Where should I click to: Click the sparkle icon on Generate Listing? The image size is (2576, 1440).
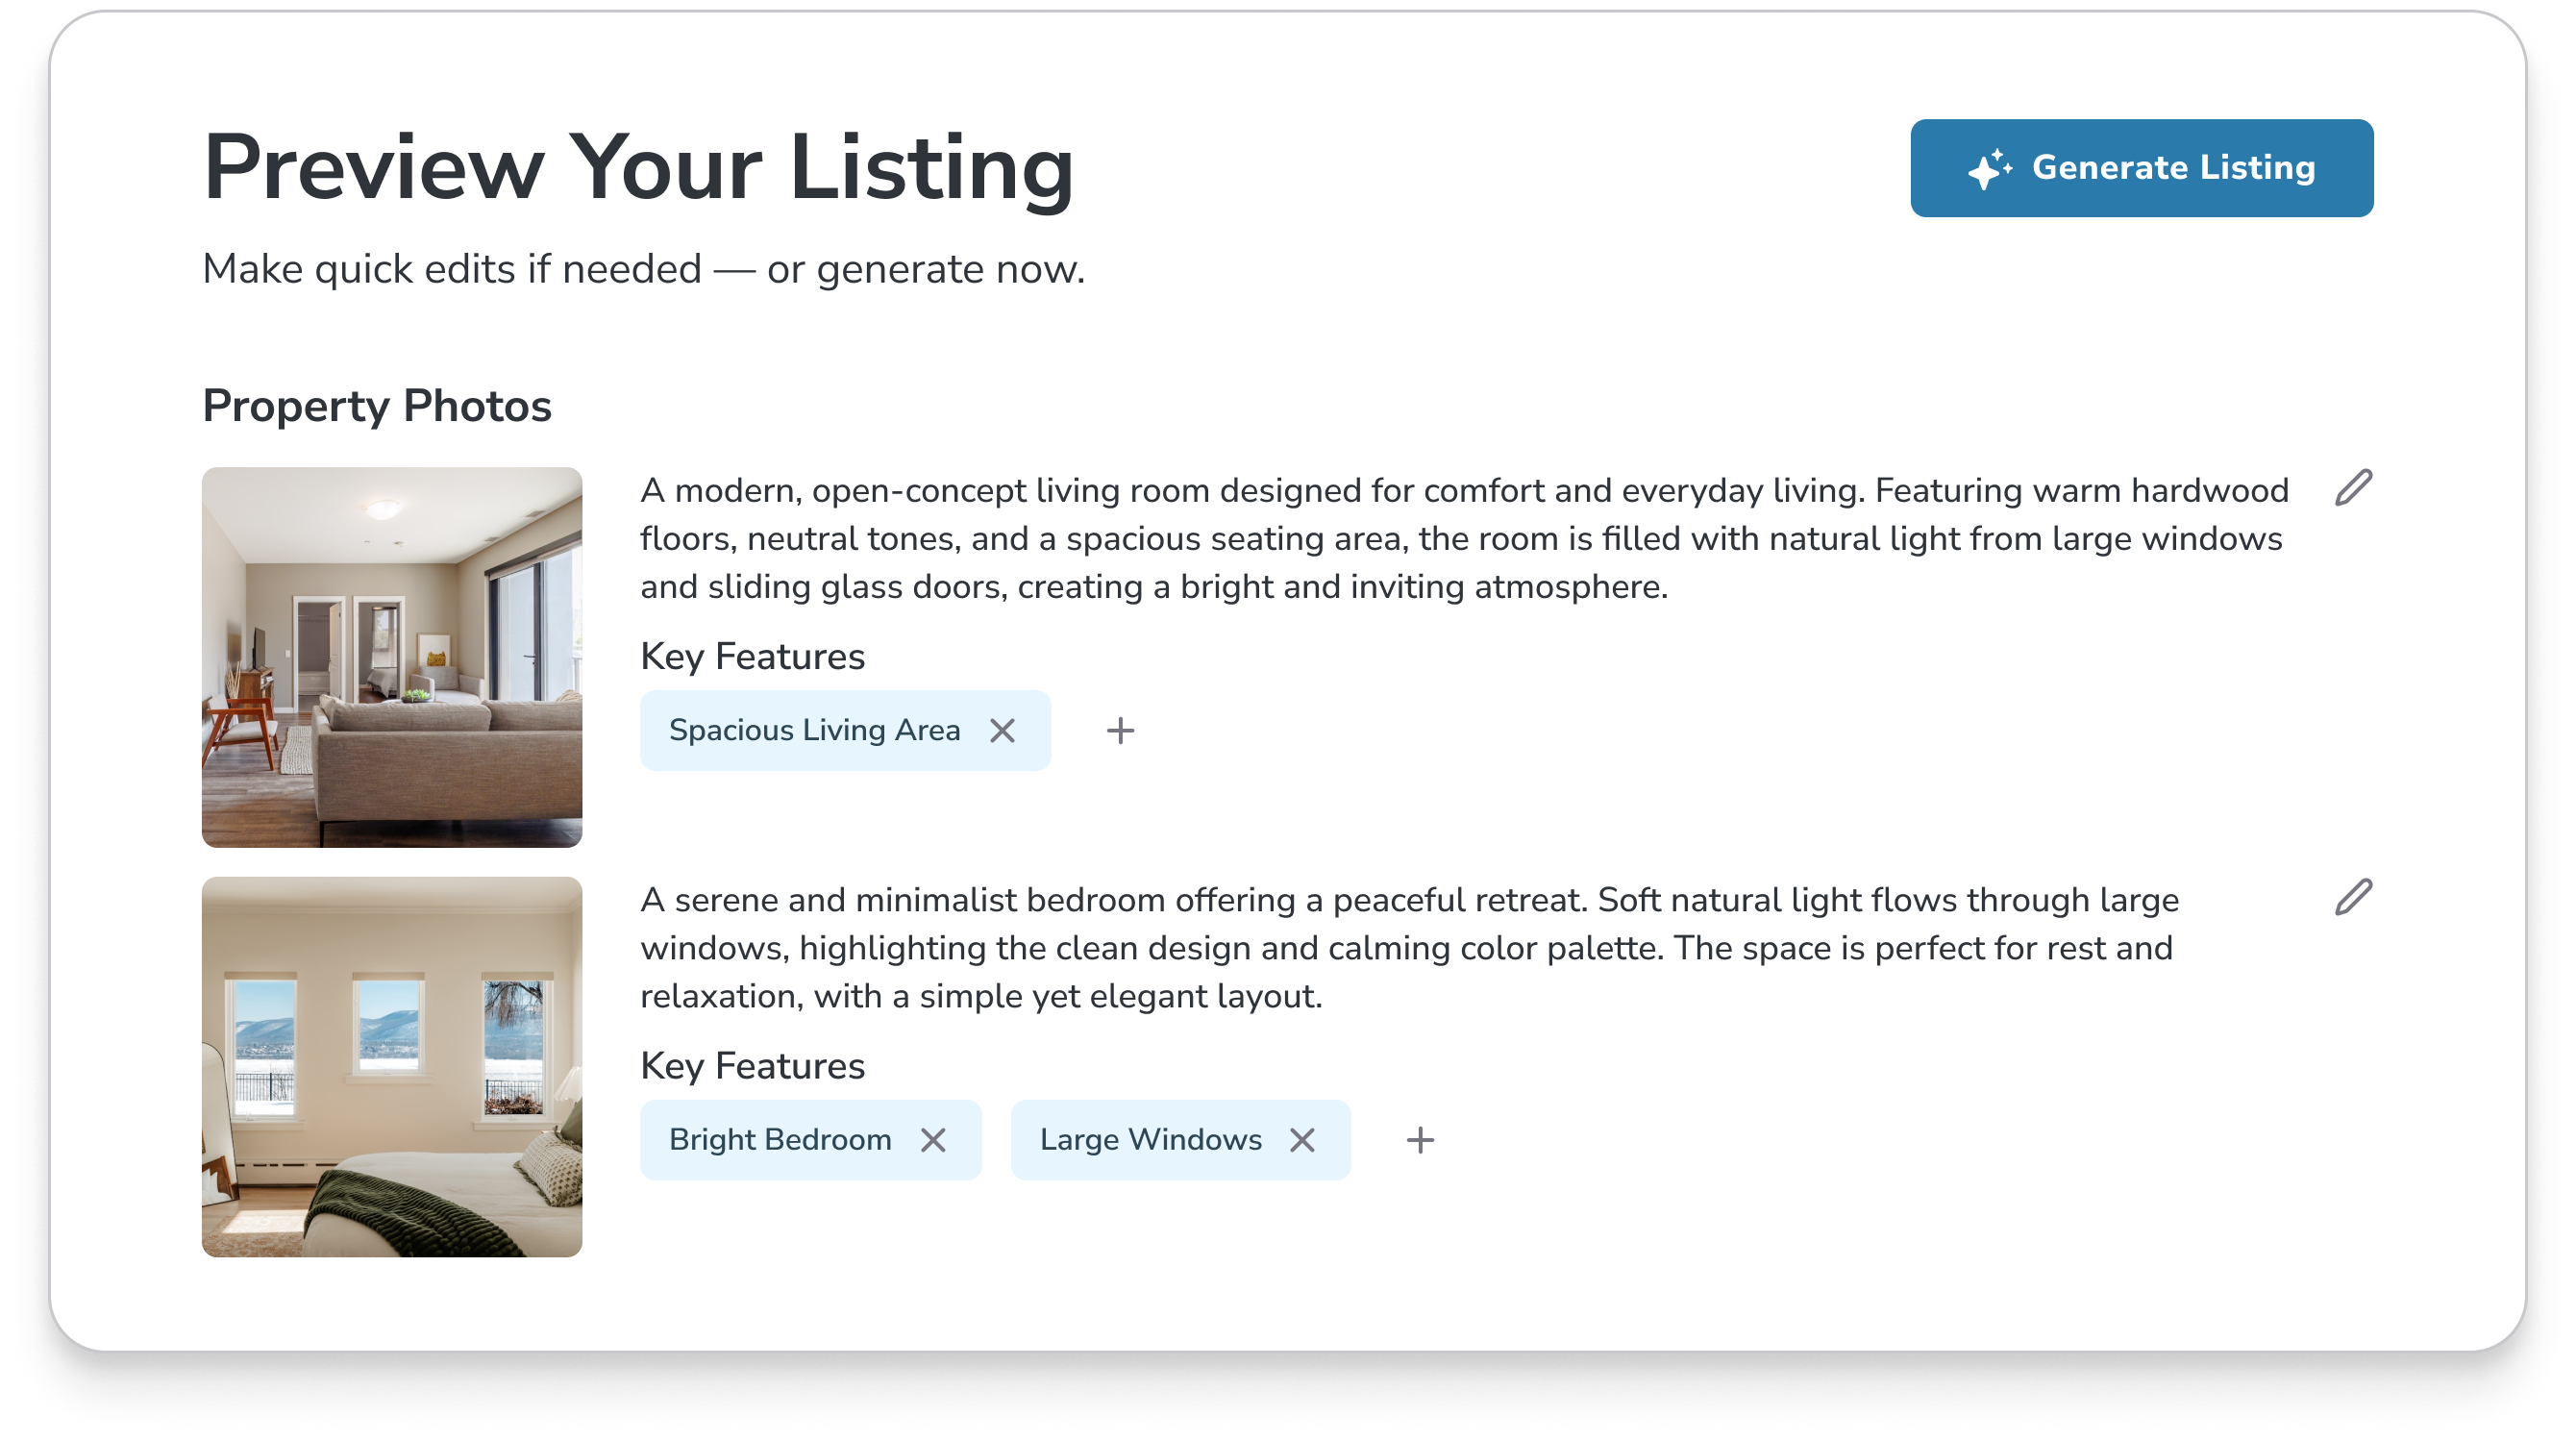click(1989, 169)
